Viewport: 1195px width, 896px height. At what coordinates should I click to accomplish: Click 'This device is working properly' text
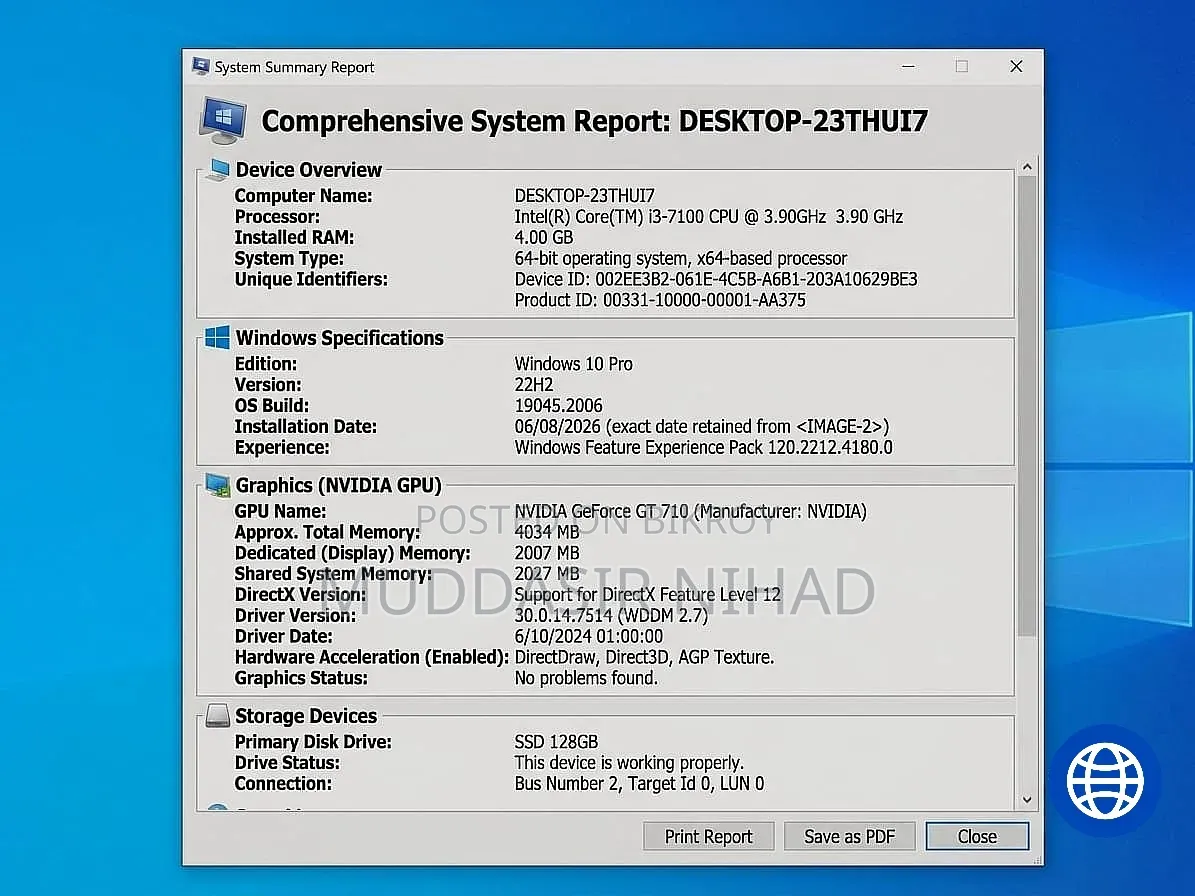tap(629, 763)
